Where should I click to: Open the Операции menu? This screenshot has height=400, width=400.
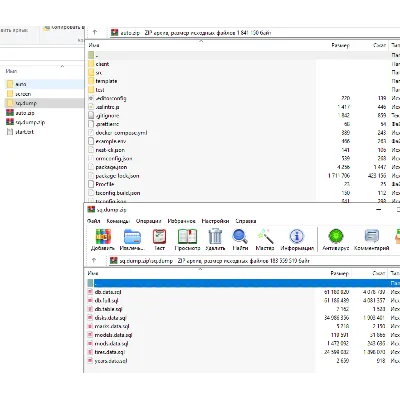click(148, 221)
